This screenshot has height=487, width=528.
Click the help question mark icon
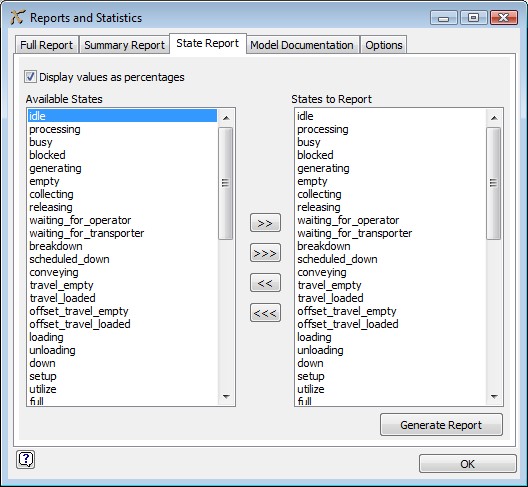(x=26, y=459)
